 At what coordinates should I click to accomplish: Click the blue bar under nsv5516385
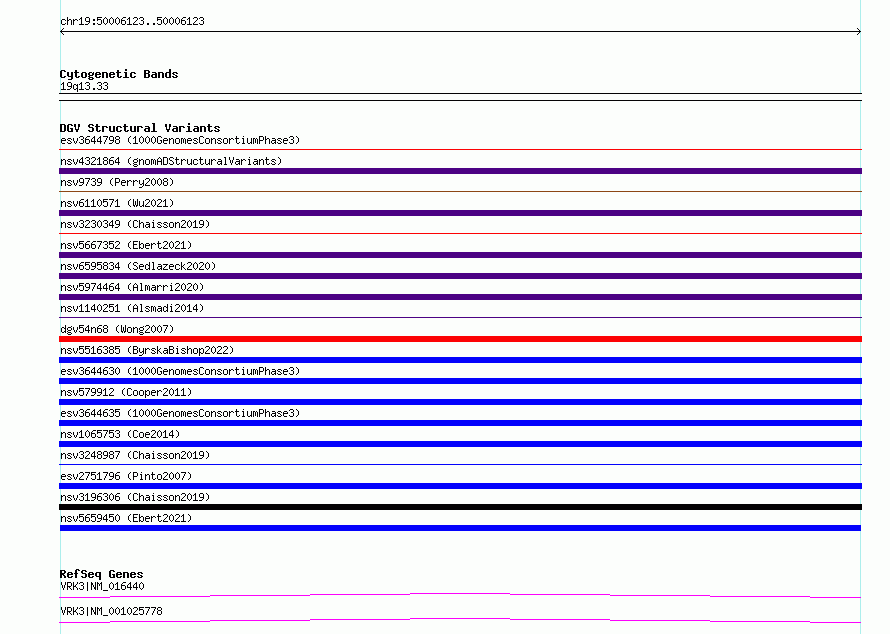pos(460,360)
